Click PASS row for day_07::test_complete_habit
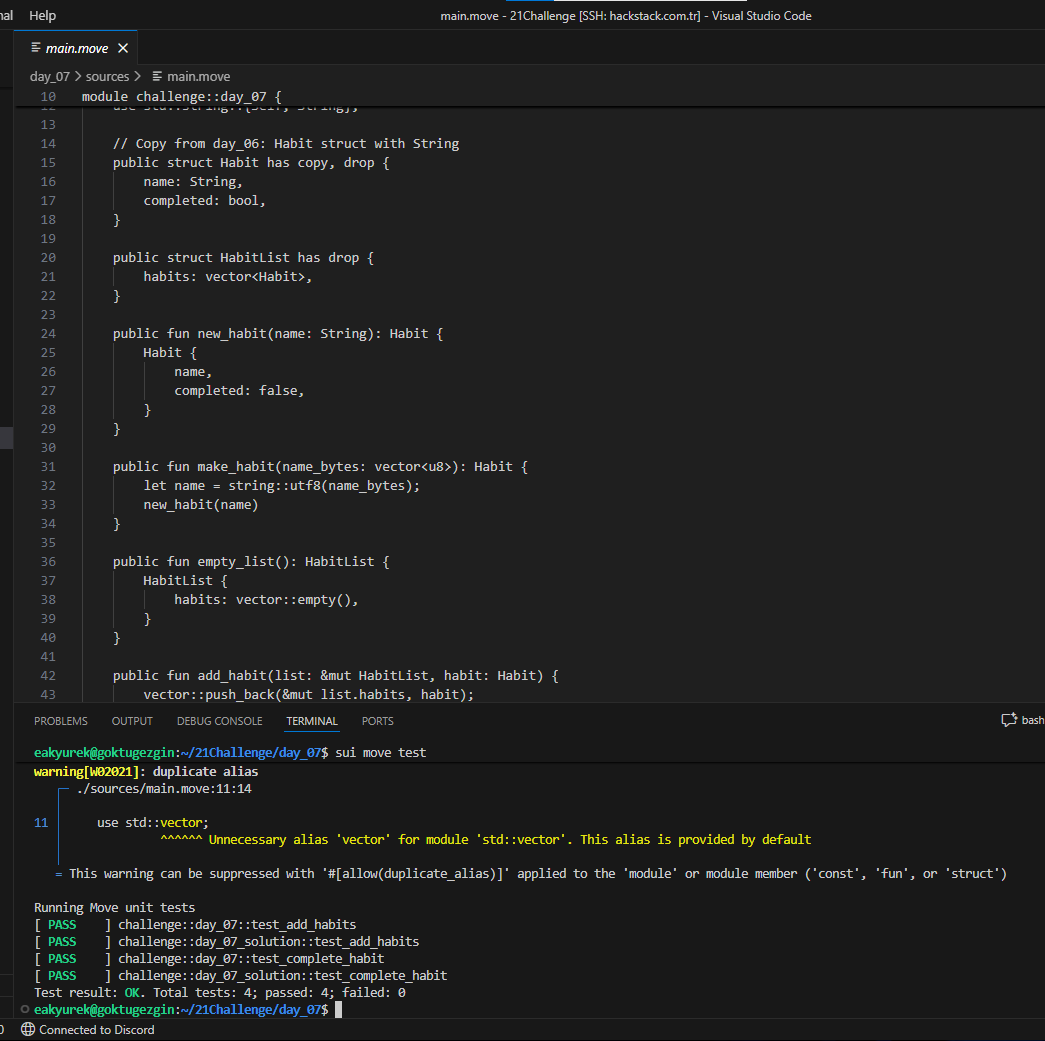1045x1041 pixels. (209, 959)
